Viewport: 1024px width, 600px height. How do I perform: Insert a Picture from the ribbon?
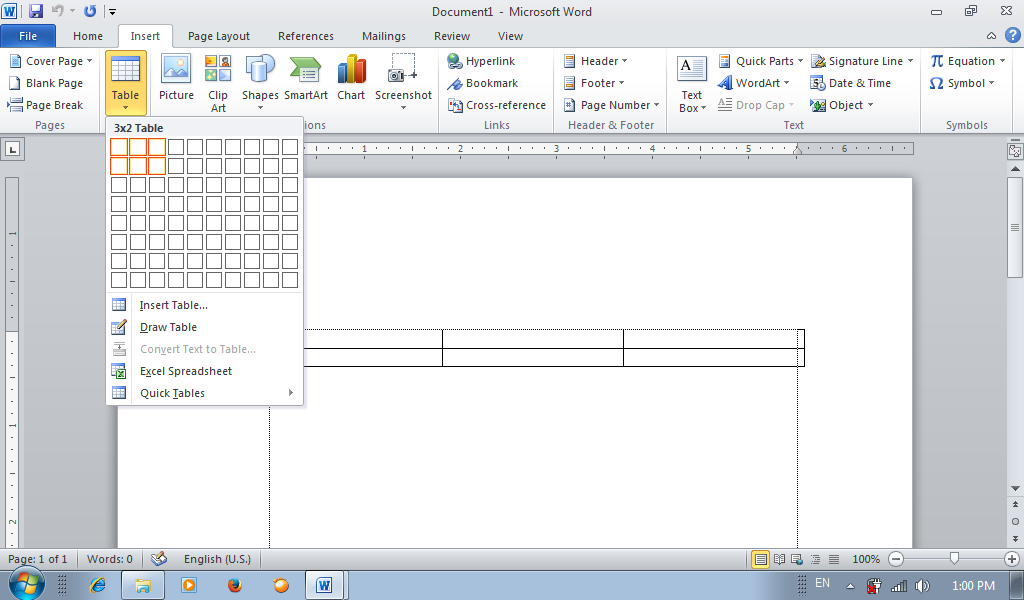coord(176,78)
